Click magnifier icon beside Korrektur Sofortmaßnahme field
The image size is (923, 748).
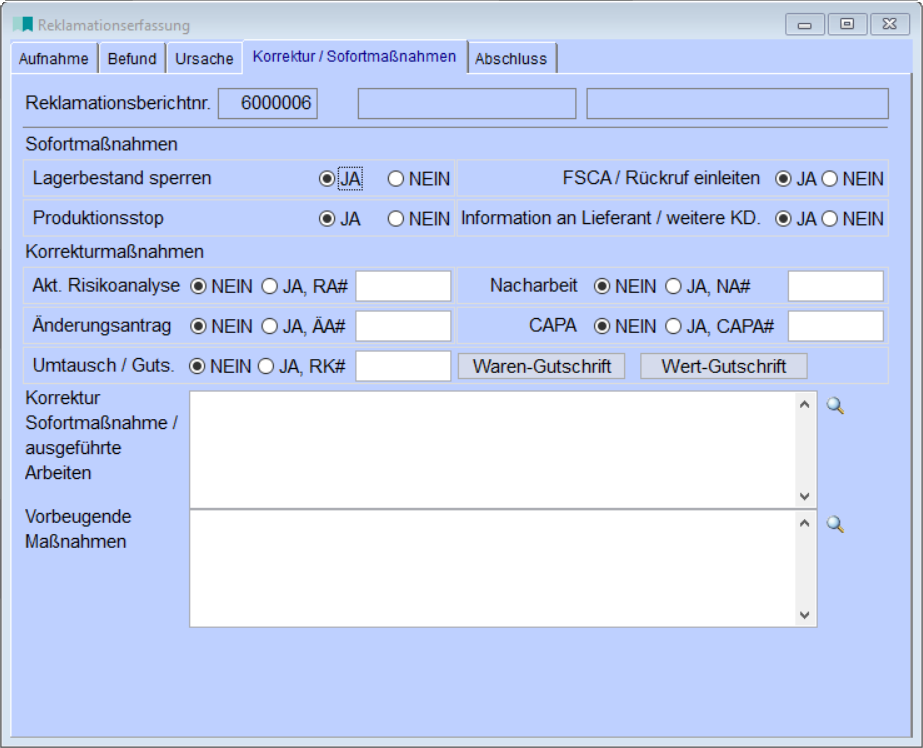[x=835, y=405]
